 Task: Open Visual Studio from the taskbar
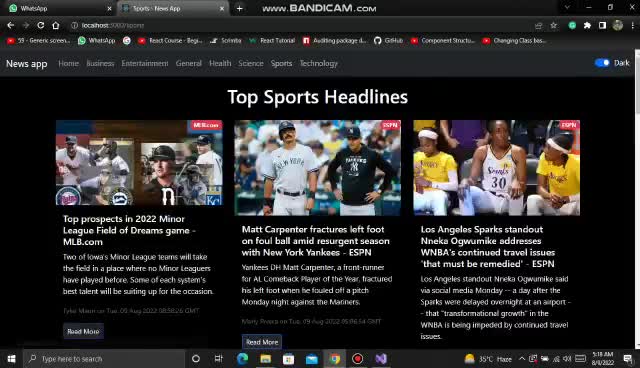click(381, 359)
